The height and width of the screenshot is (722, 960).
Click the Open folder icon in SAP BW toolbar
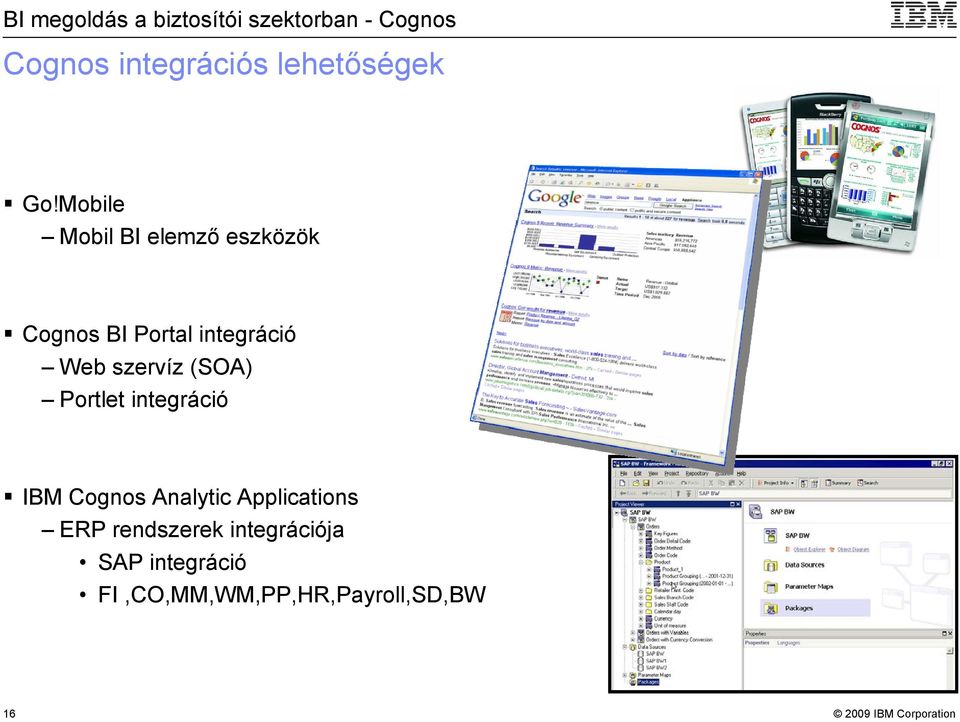636,483
